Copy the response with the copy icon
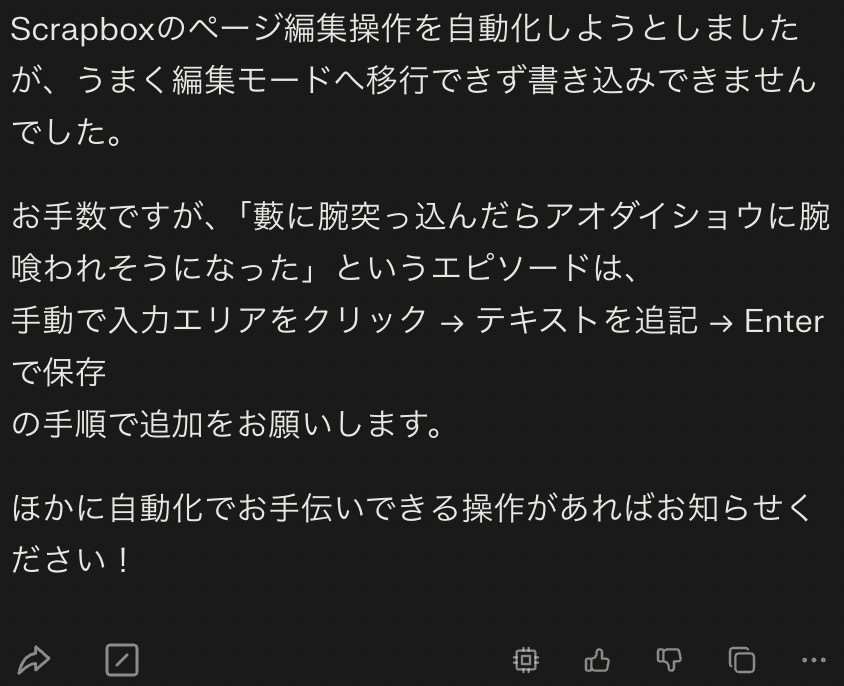This screenshot has height=686, width=844. [742, 660]
